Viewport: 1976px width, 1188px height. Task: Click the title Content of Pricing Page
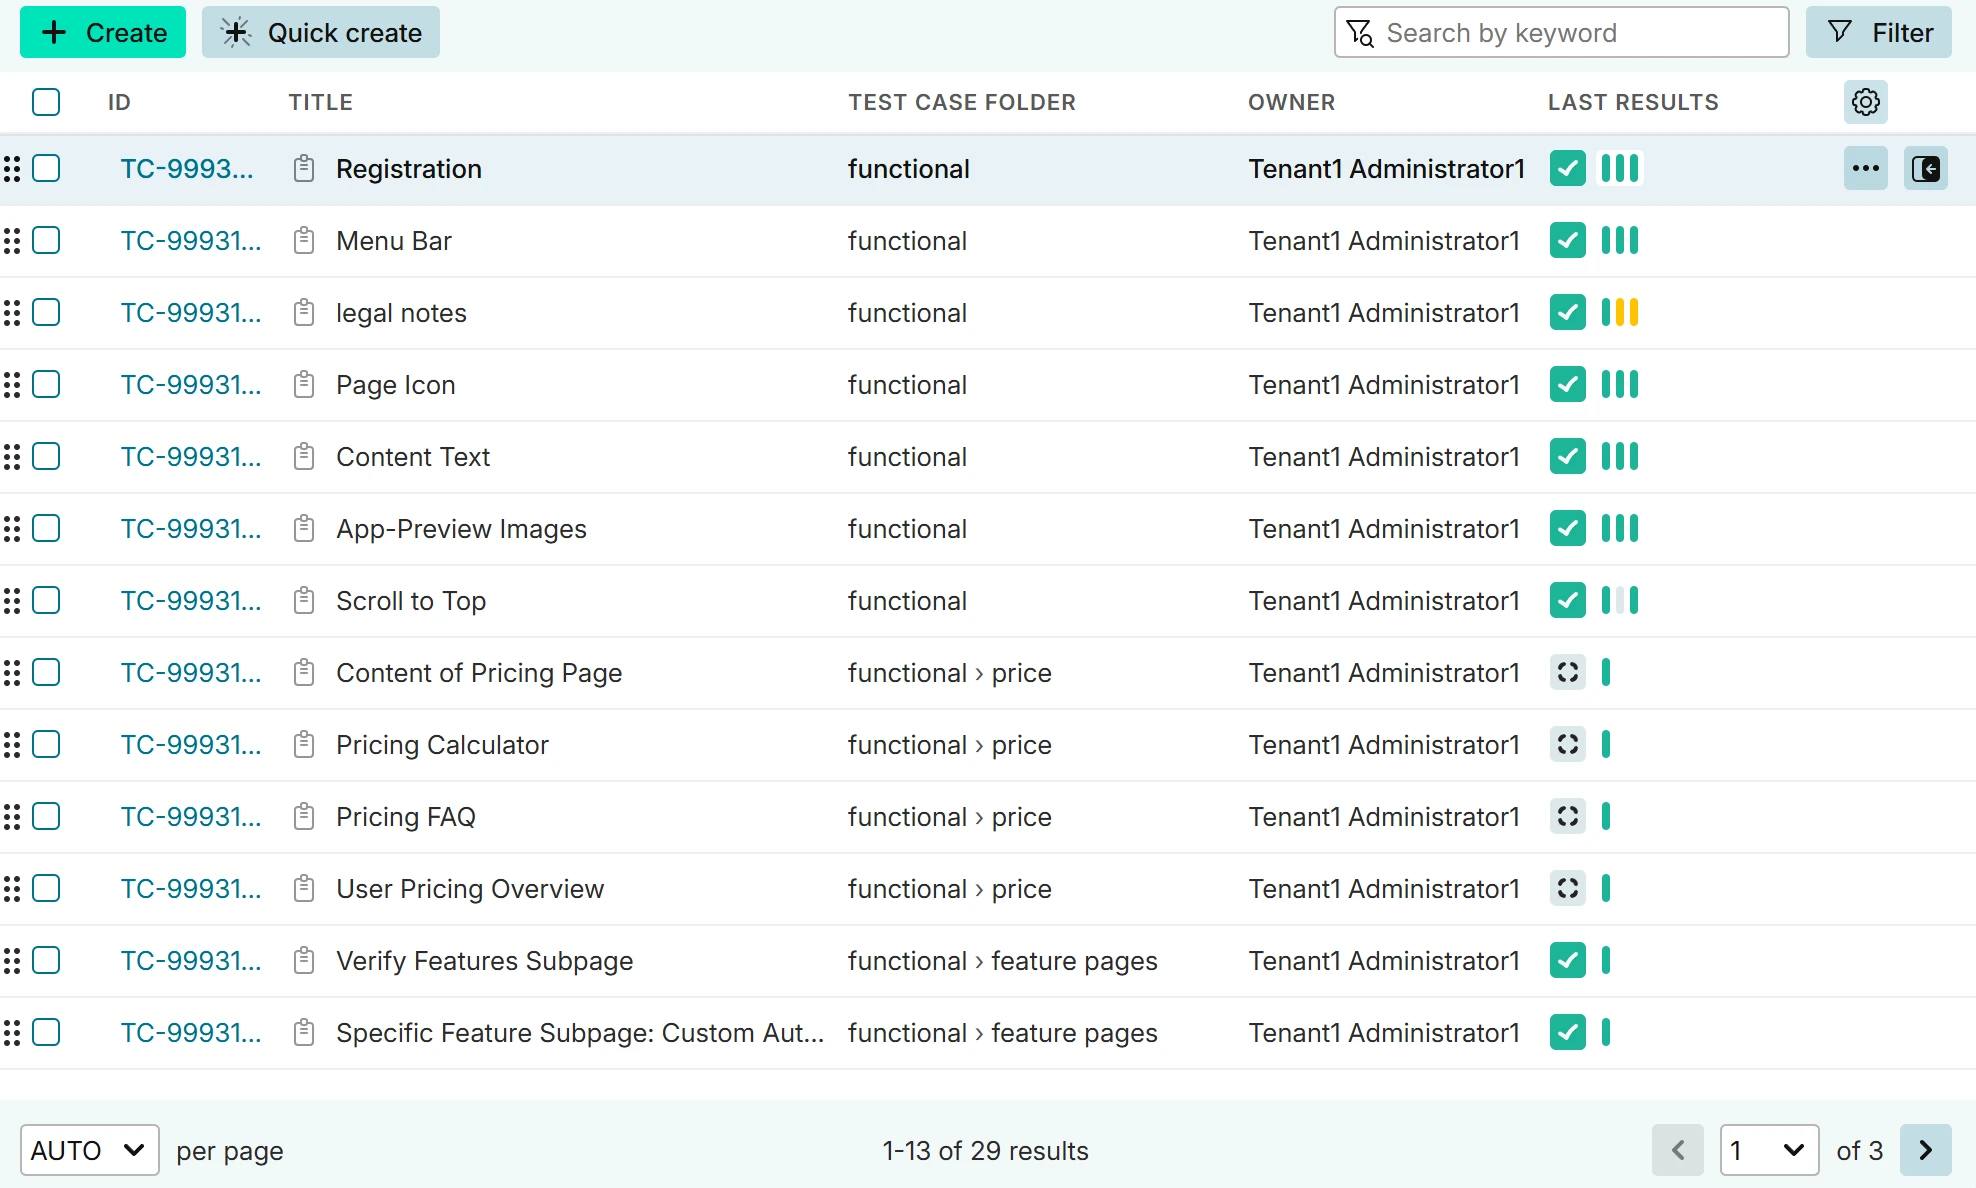point(479,673)
